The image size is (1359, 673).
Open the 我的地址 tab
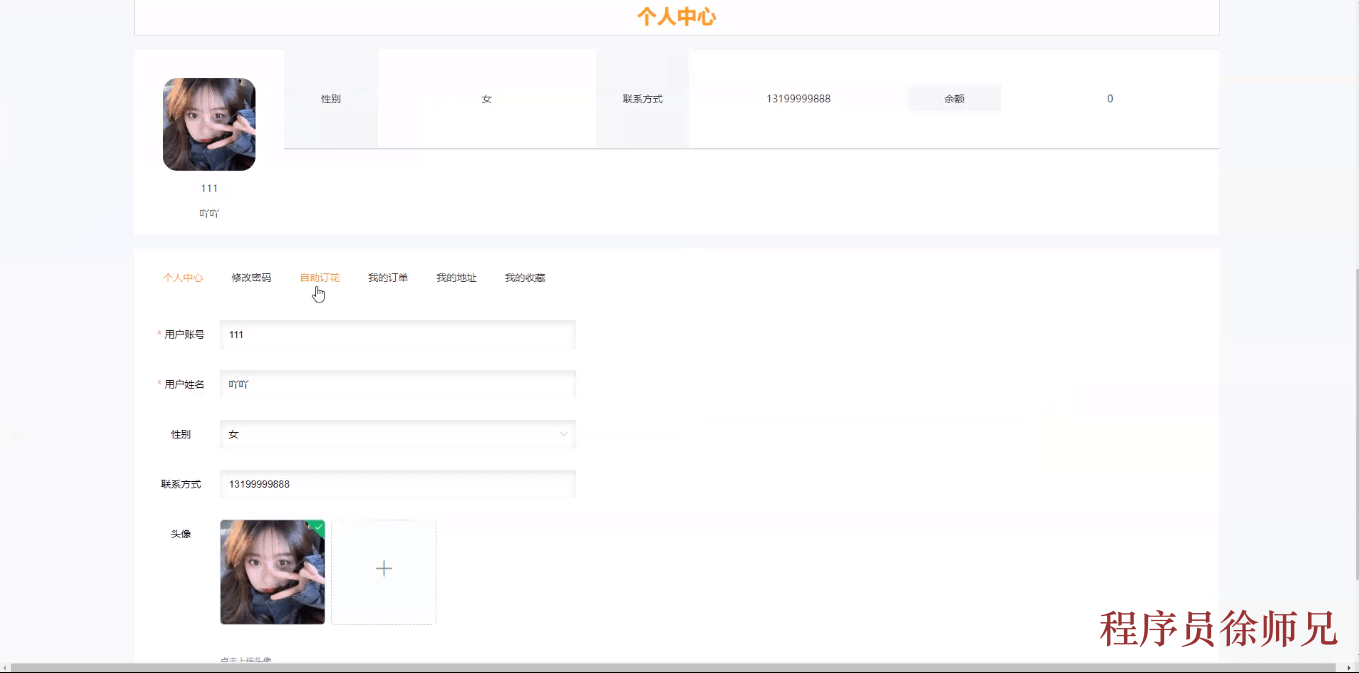(456, 277)
